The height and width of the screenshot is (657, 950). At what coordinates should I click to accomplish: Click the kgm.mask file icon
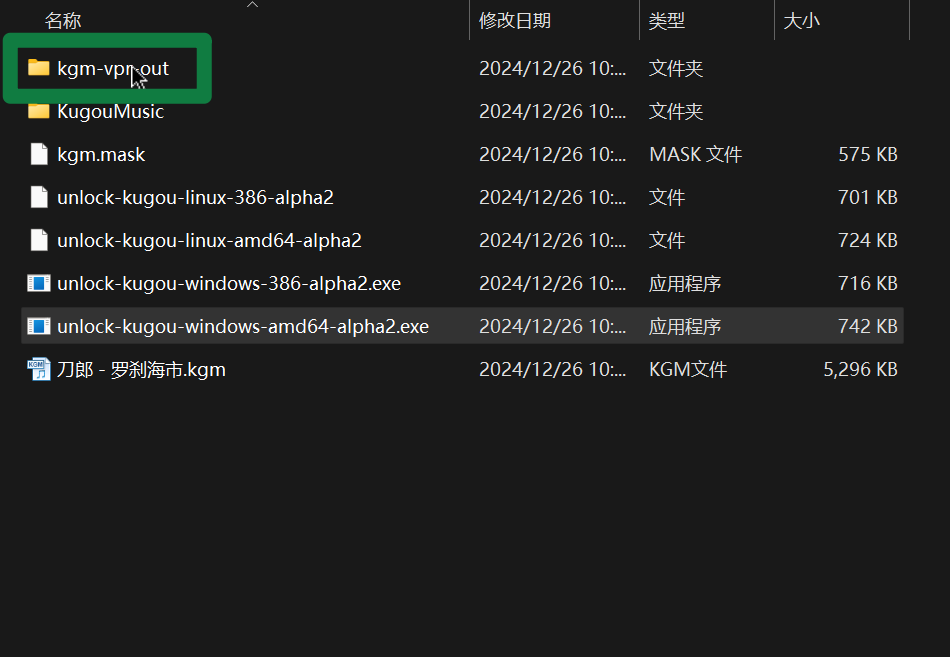click(39, 154)
